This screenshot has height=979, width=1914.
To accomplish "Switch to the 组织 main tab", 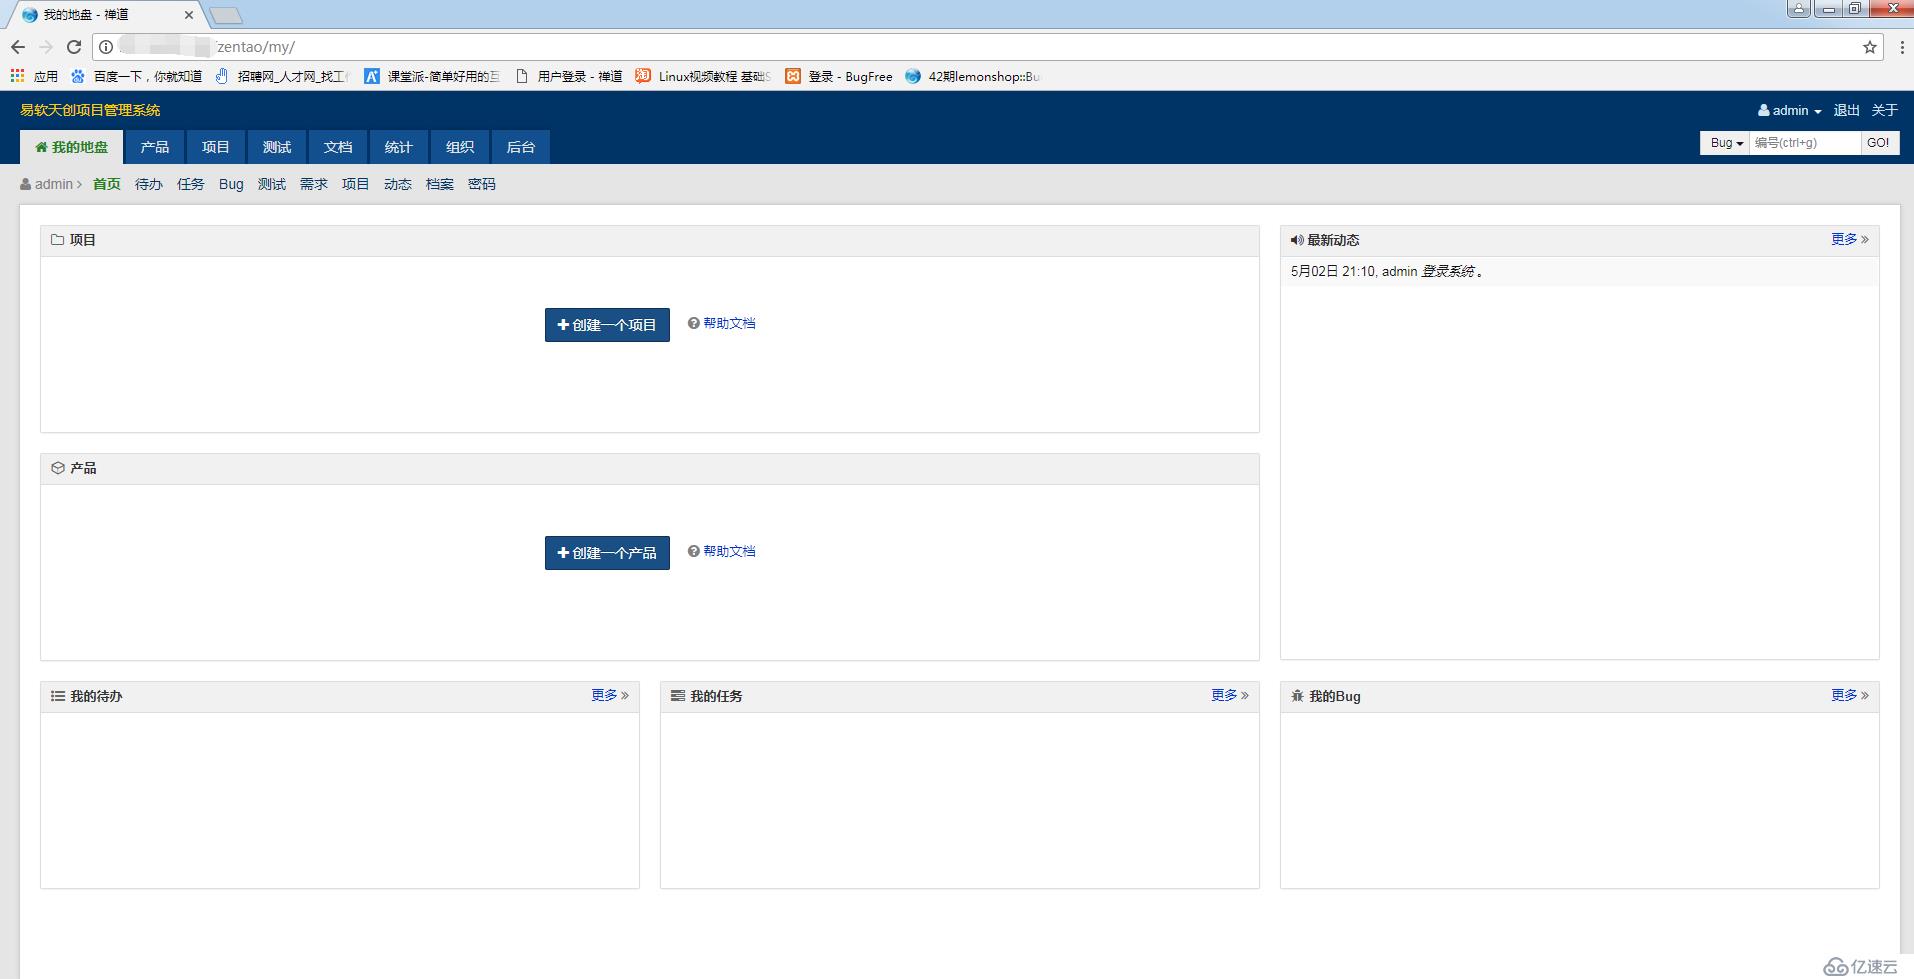I will pos(460,147).
